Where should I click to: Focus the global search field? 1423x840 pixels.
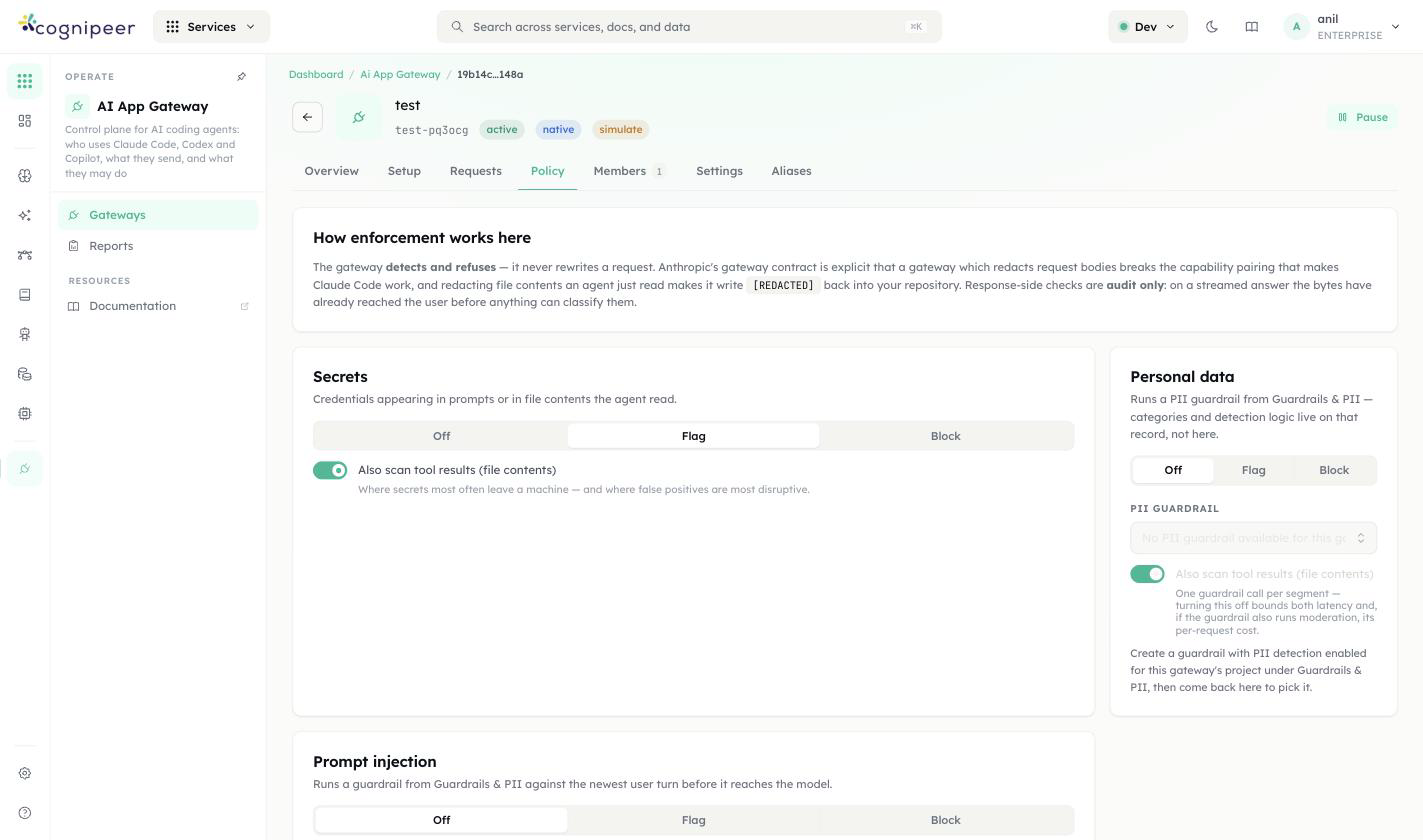[689, 27]
